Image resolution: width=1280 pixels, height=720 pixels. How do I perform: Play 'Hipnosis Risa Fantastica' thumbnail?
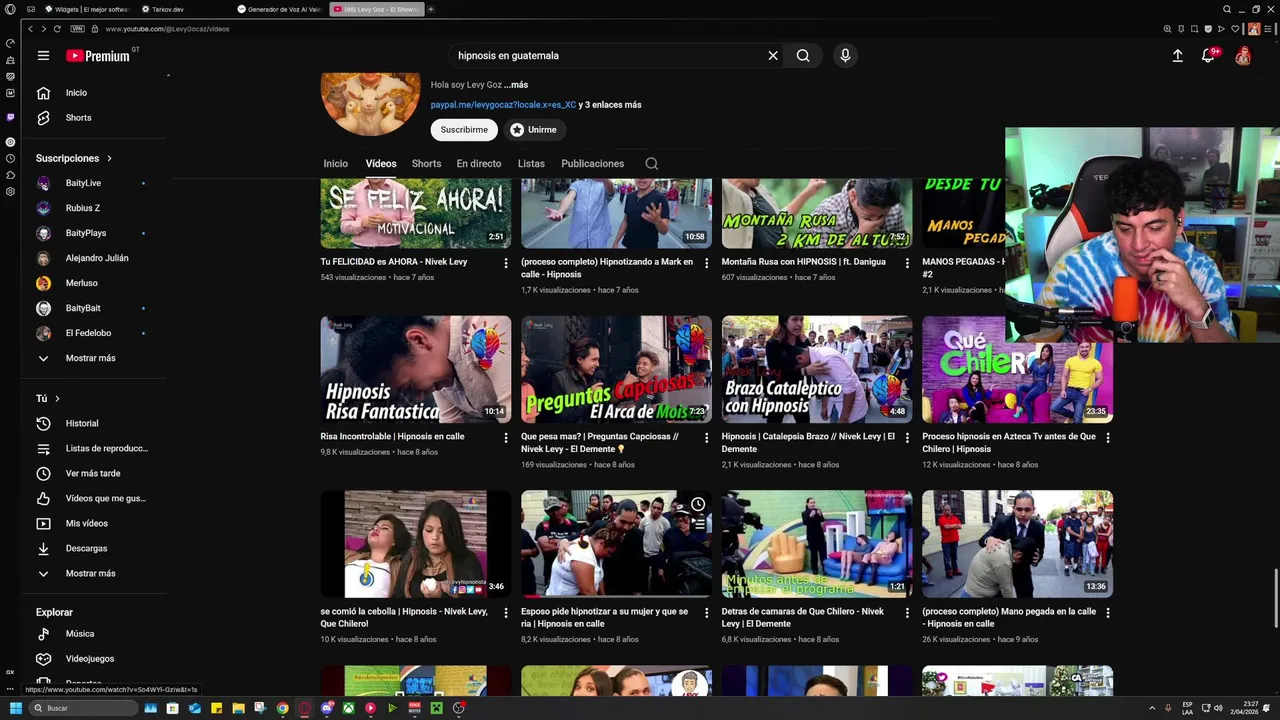(416, 370)
